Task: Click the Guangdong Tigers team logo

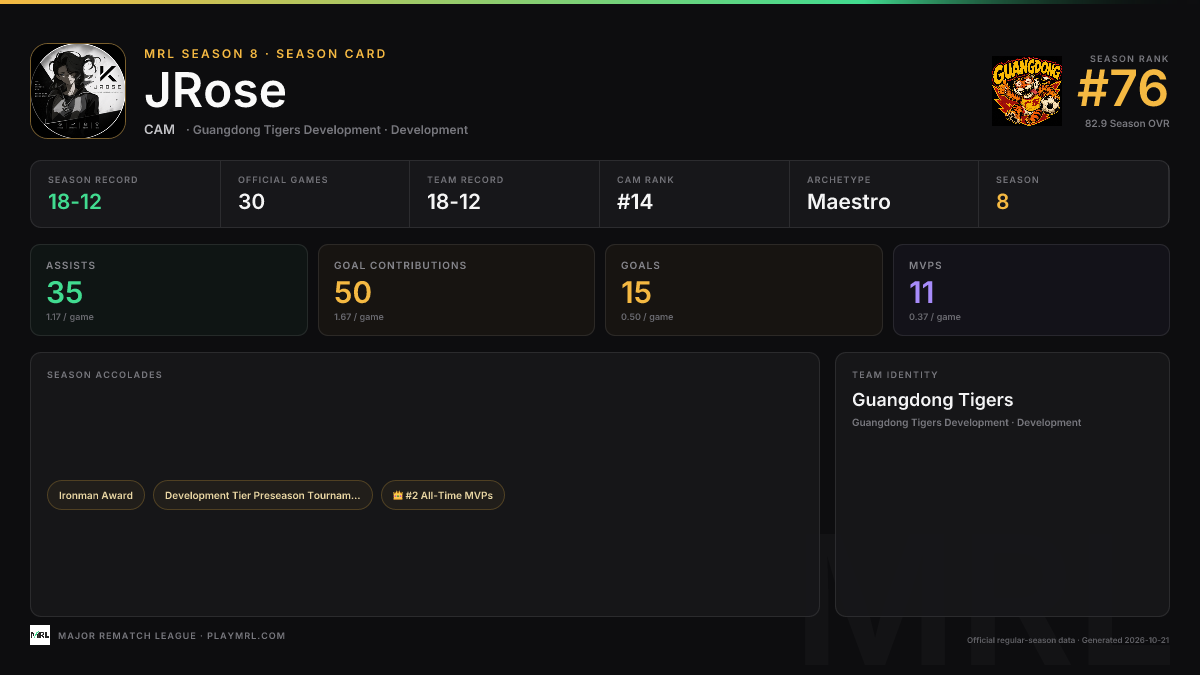Action: 1027,91
